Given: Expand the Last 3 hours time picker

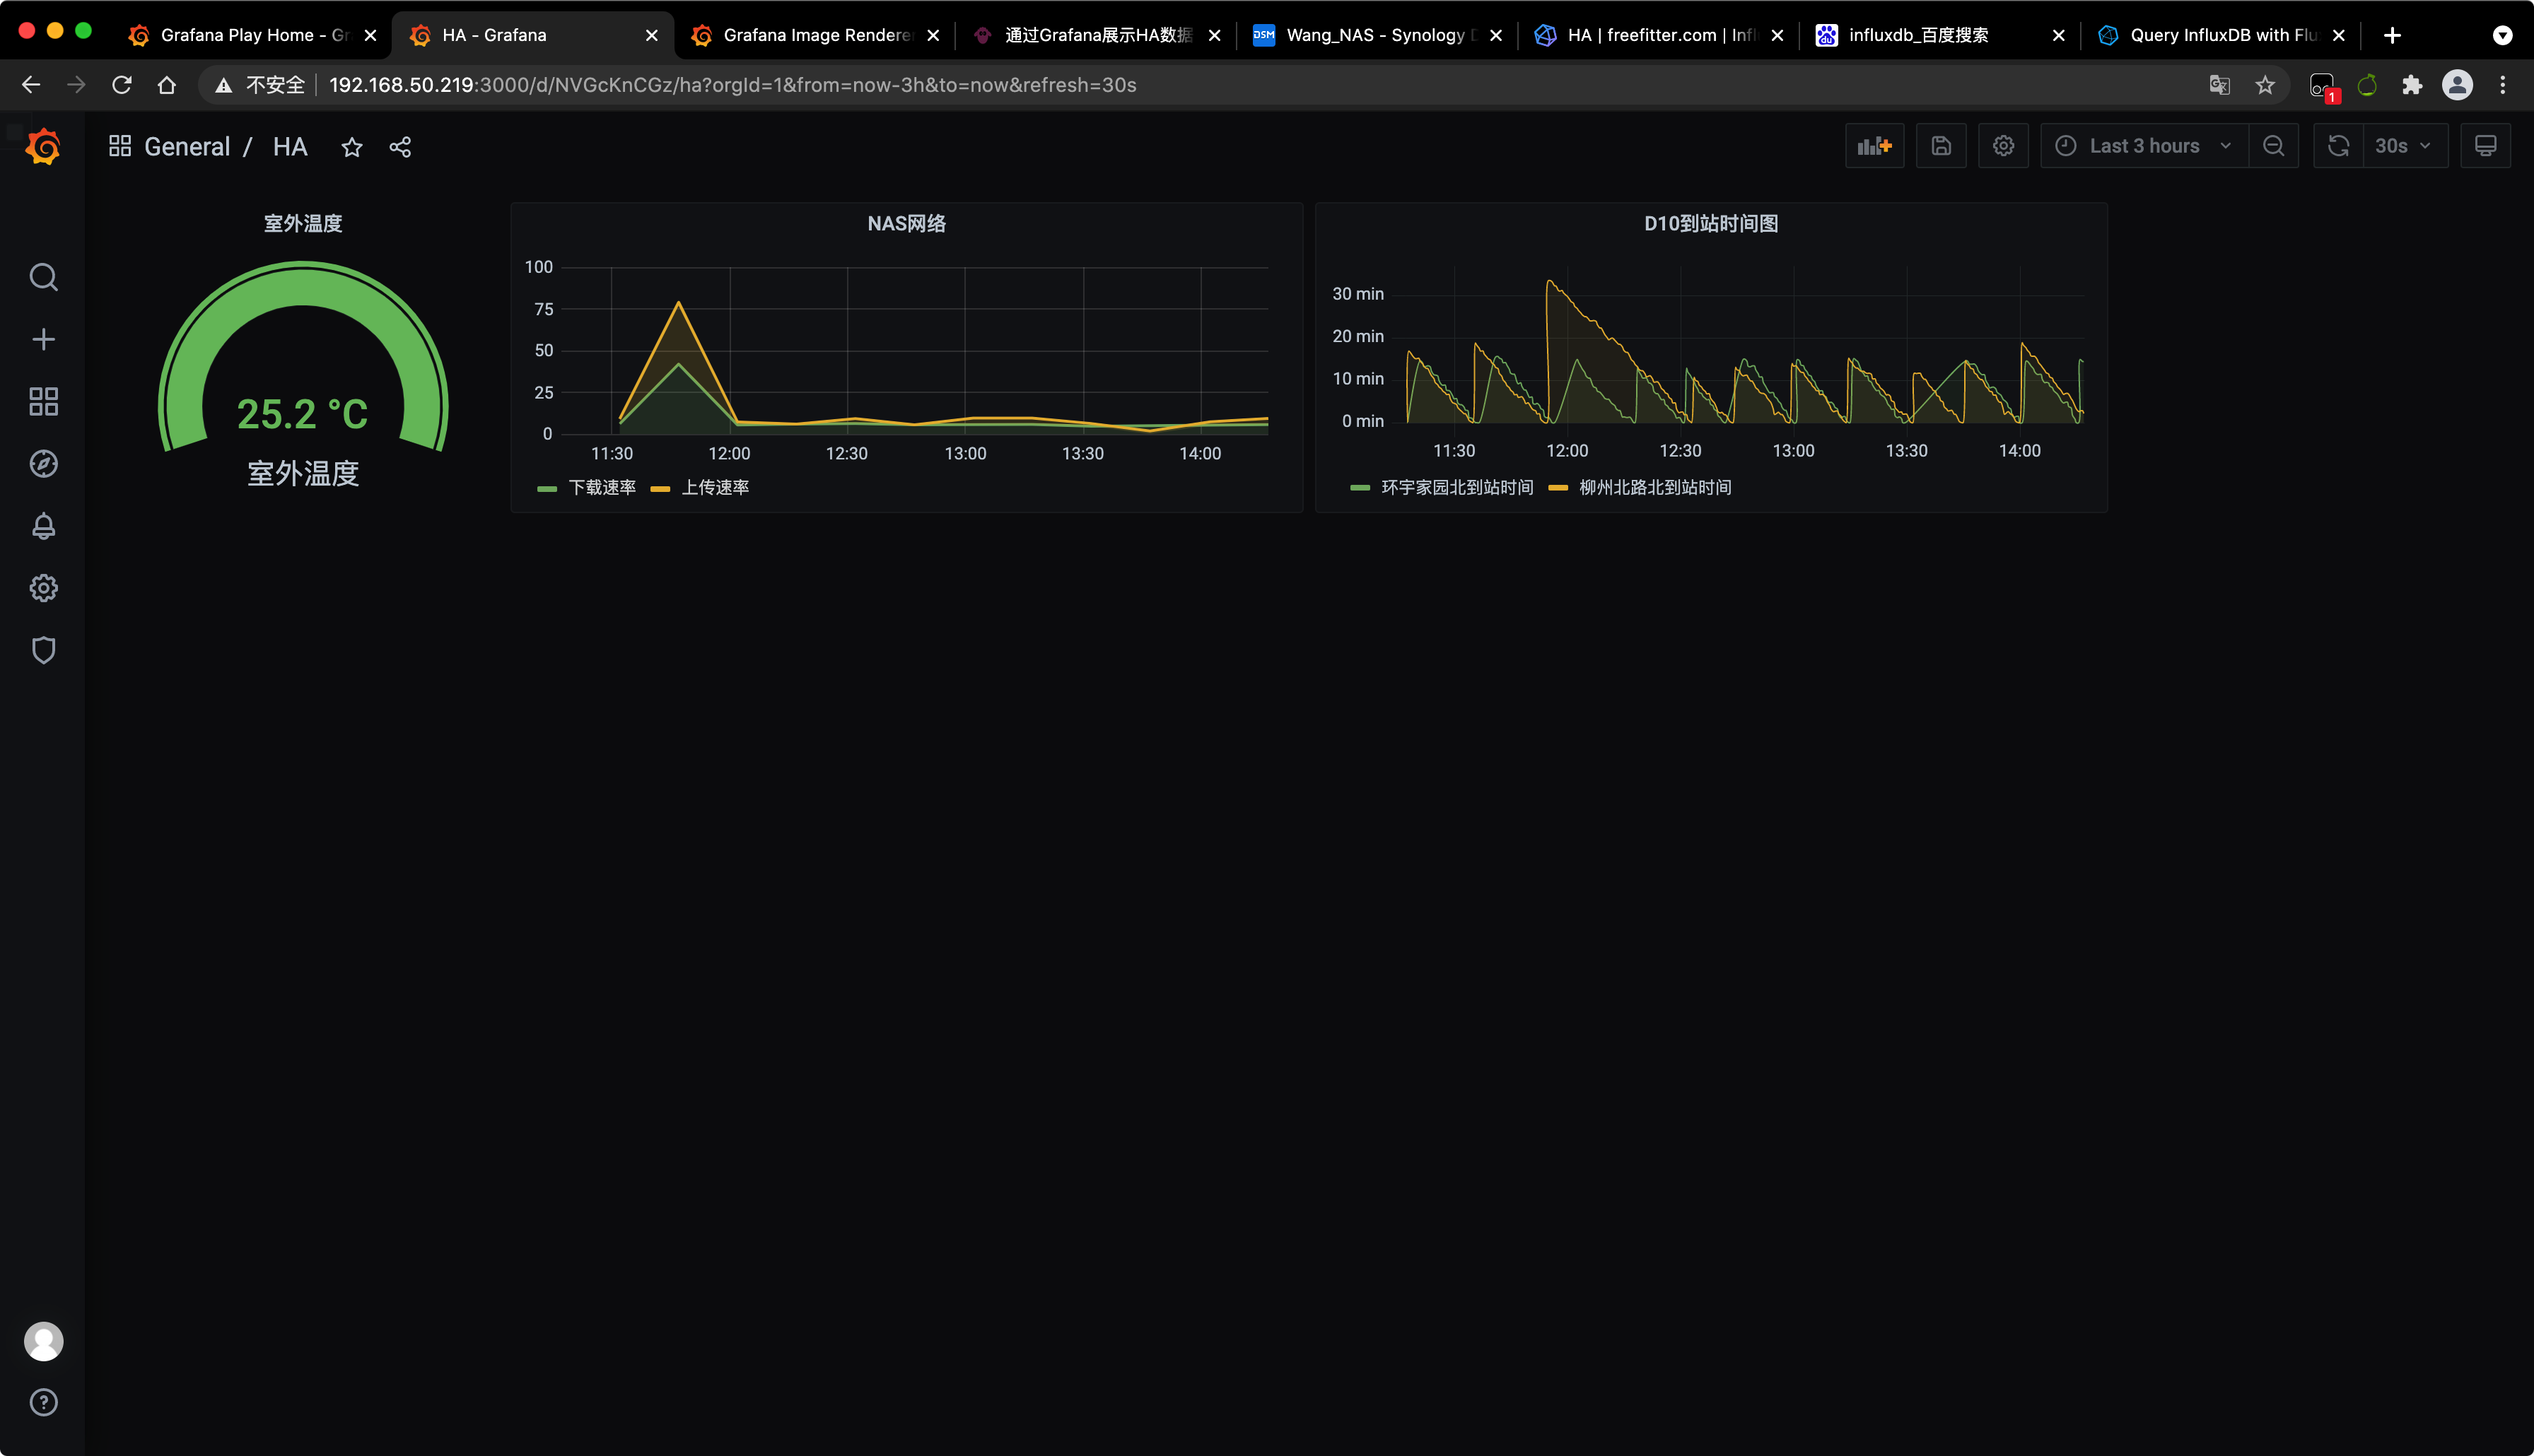Looking at the screenshot, I should coord(2143,146).
